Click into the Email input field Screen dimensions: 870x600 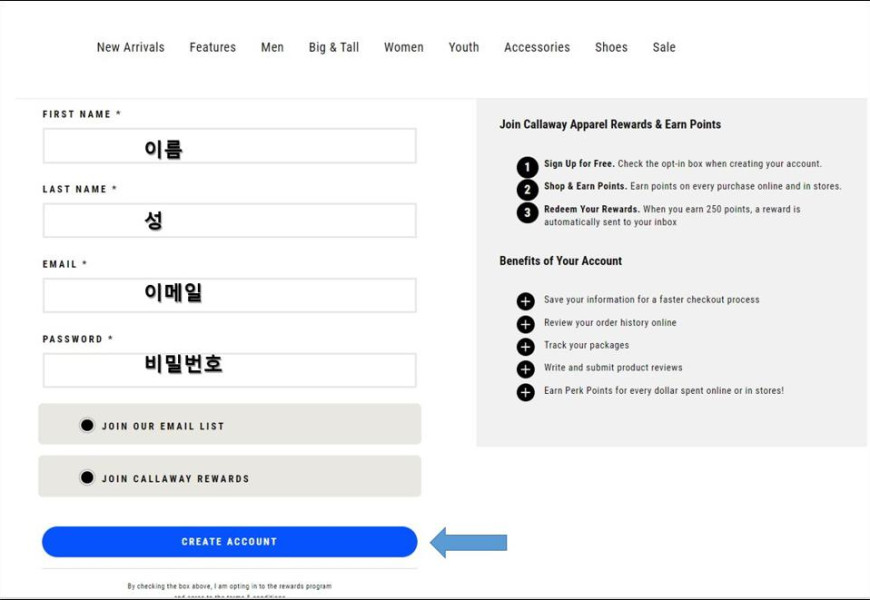click(x=230, y=295)
